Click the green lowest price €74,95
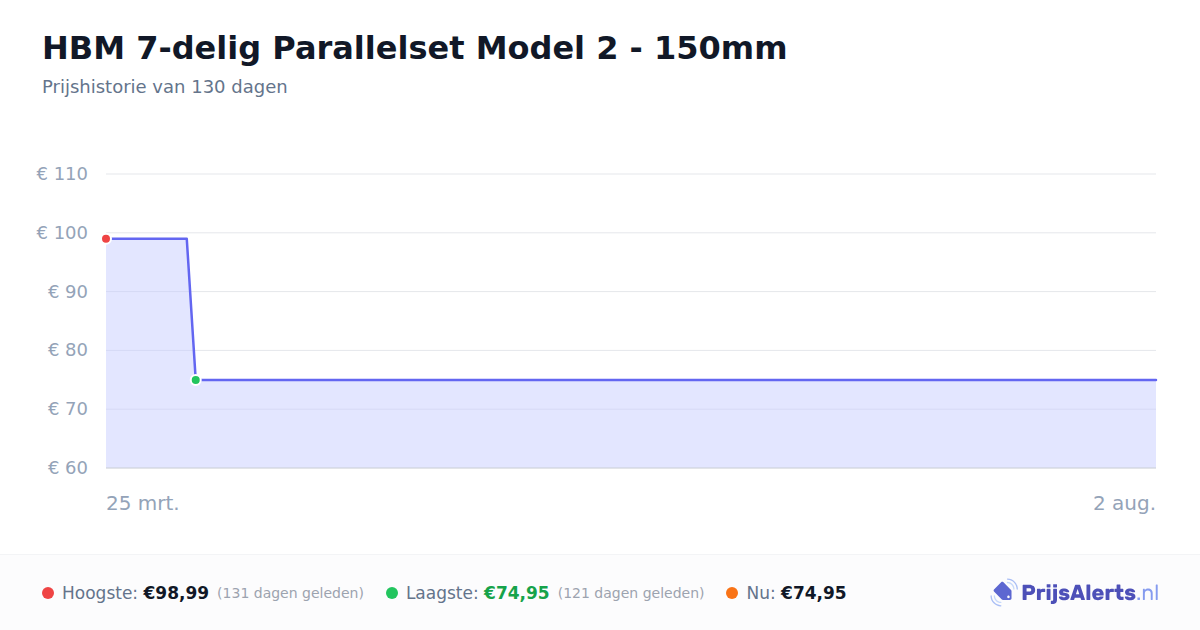Screen dimensions: 1200x630 (x=517, y=593)
